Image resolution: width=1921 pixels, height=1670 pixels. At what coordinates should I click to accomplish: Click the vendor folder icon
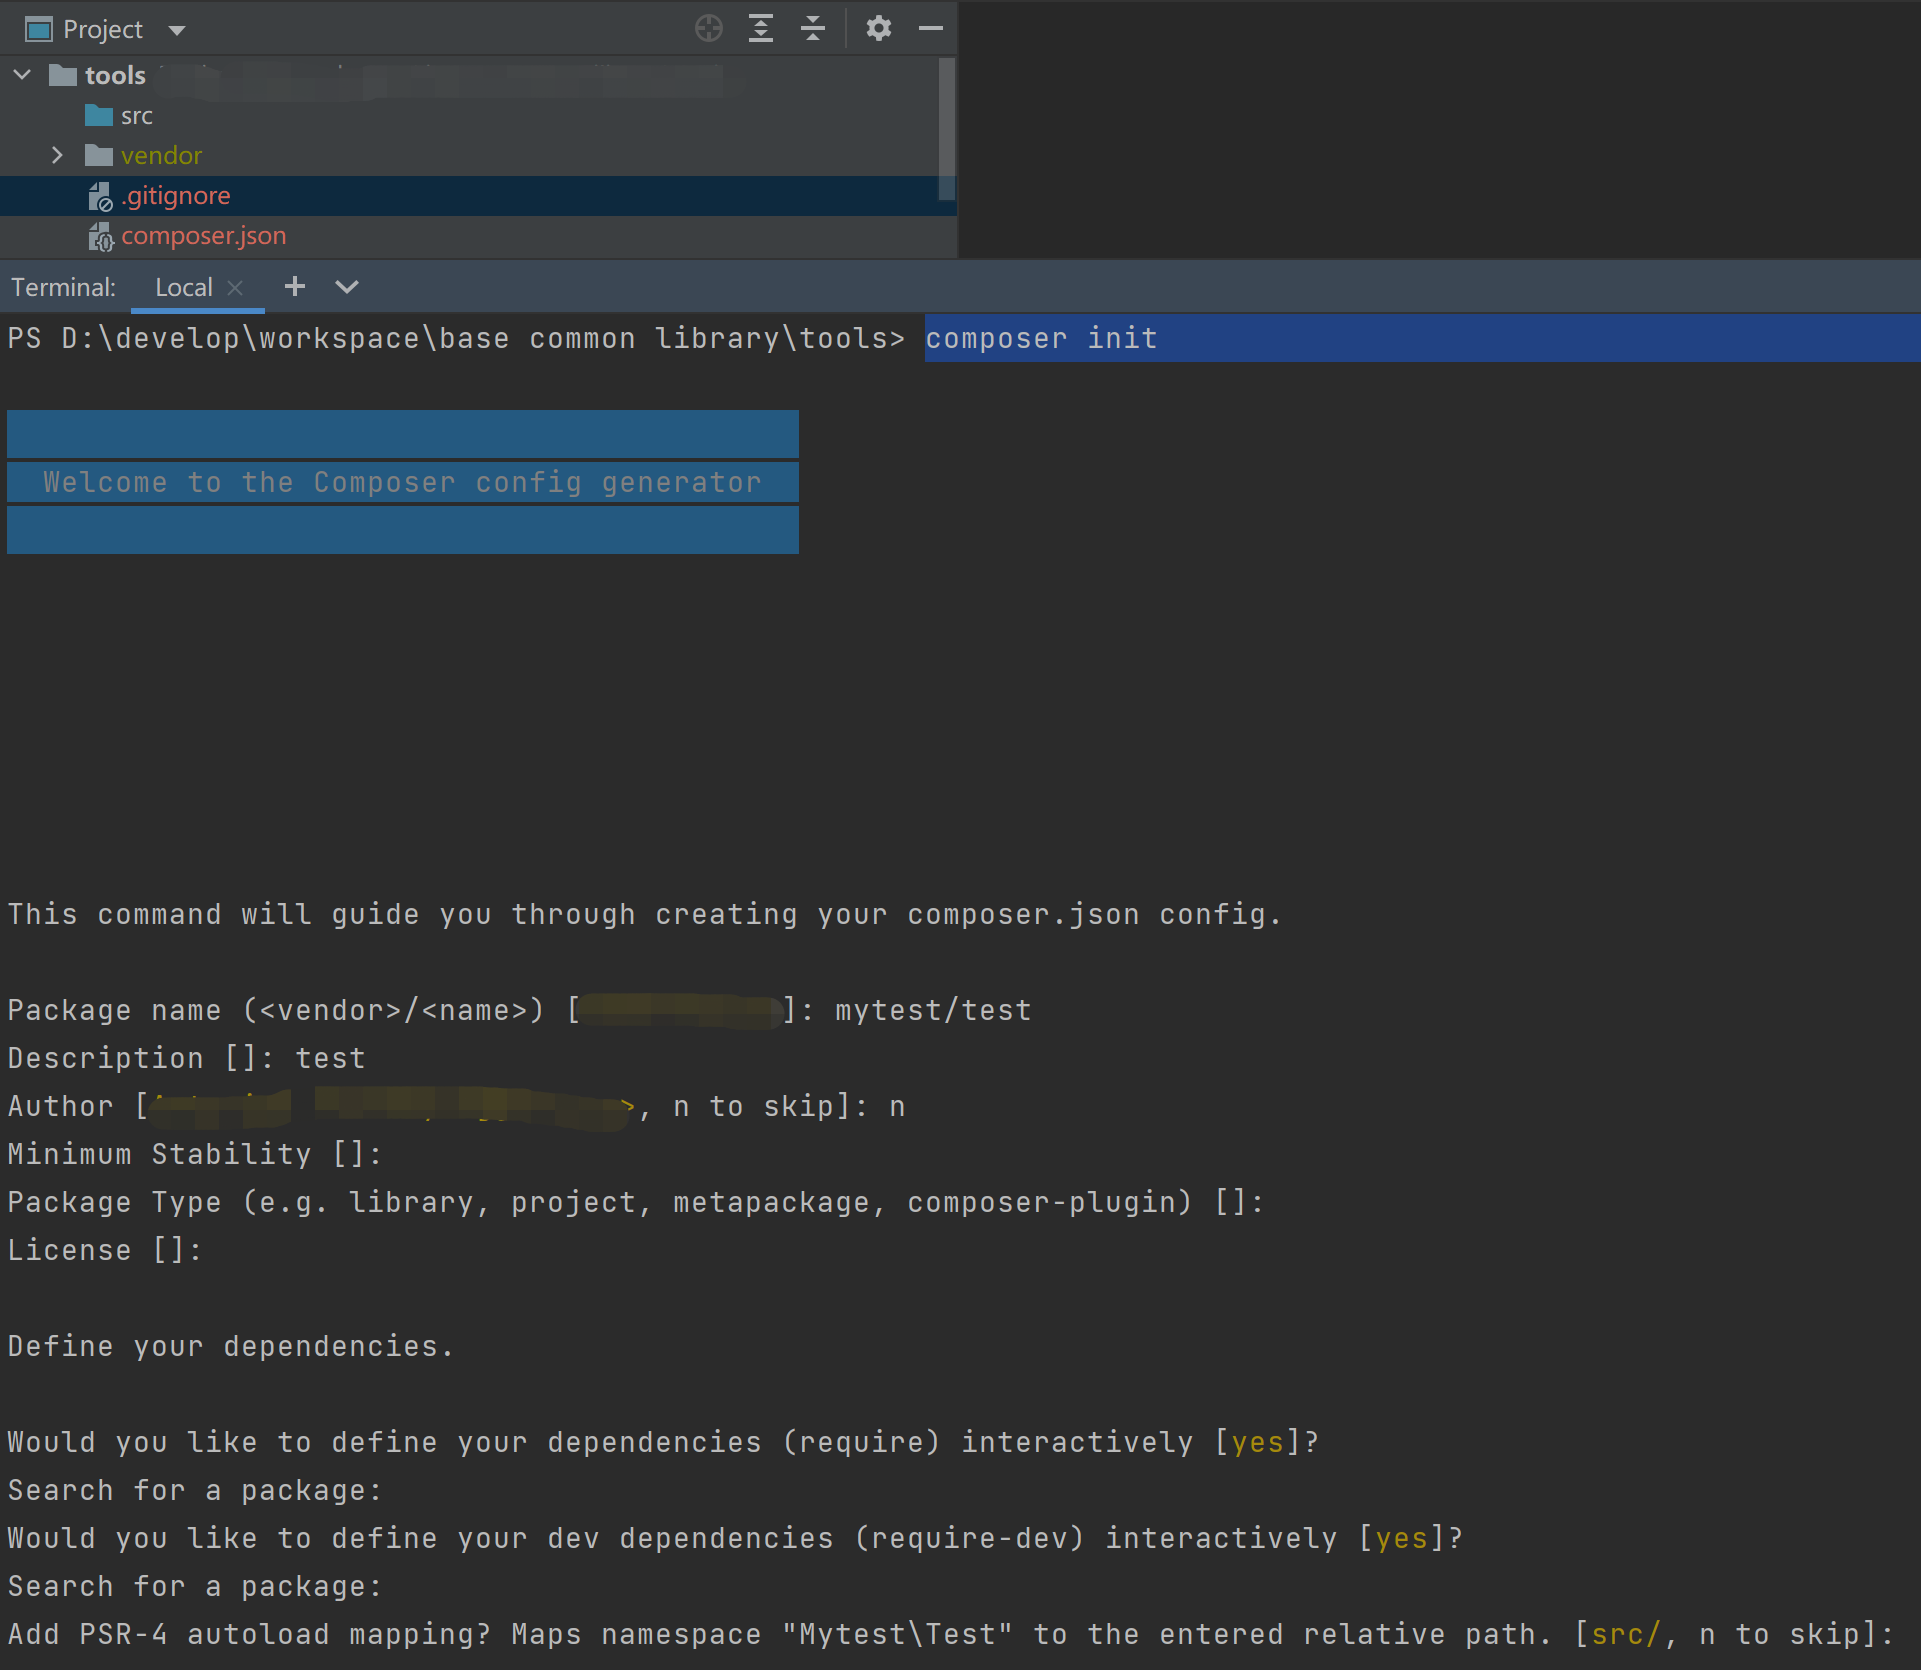(x=99, y=155)
